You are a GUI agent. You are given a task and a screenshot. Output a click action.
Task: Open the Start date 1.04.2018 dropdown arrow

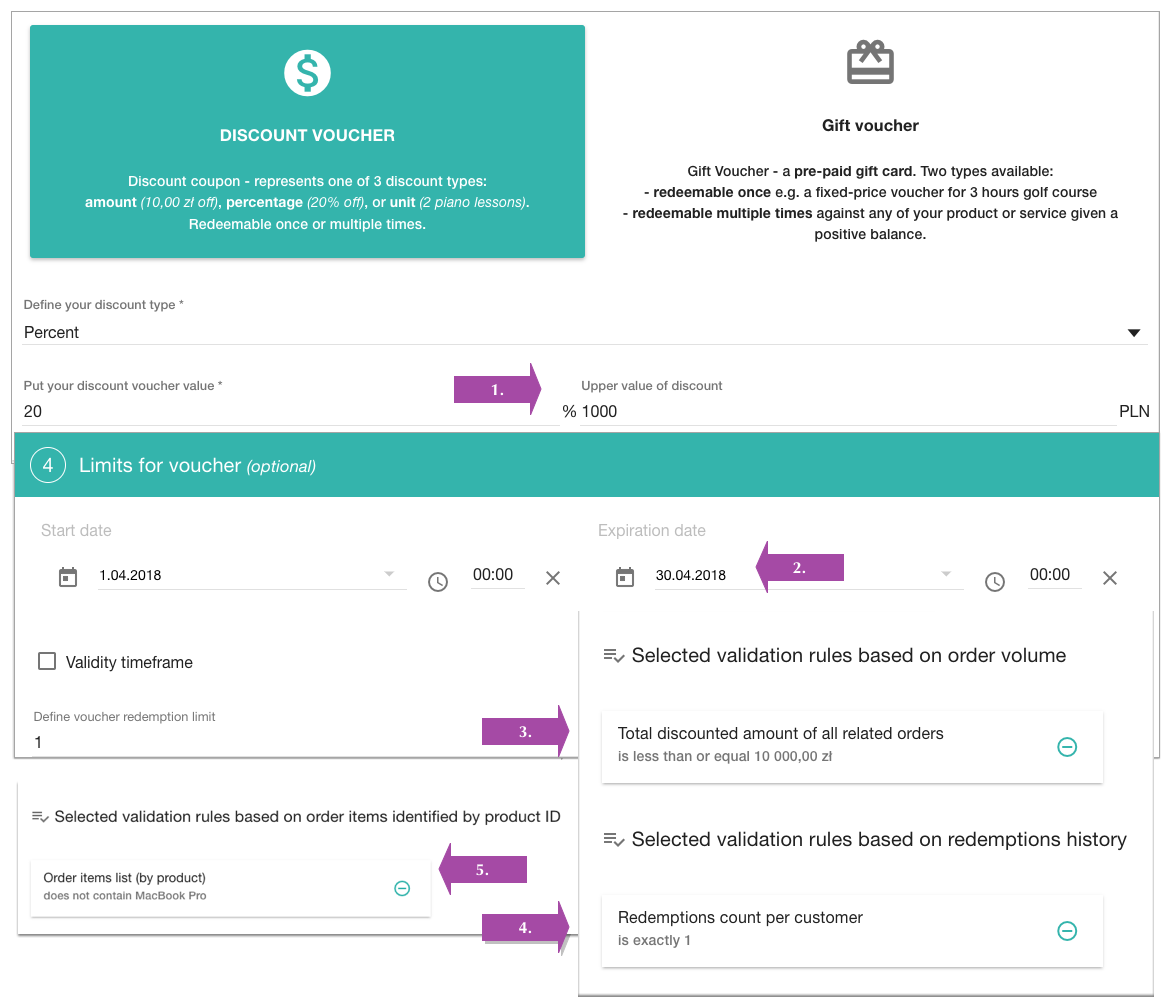point(389,574)
